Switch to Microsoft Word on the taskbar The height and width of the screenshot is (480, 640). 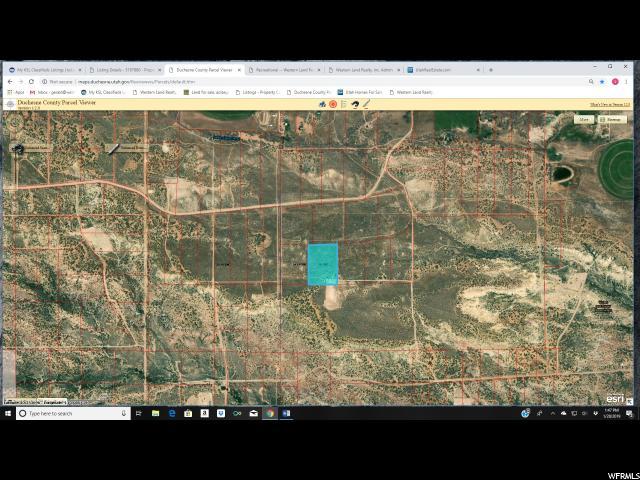286,413
